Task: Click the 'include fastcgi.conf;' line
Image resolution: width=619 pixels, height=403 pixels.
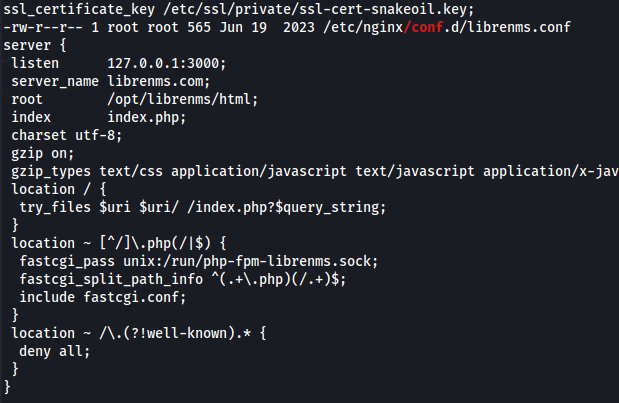Action: (103, 297)
